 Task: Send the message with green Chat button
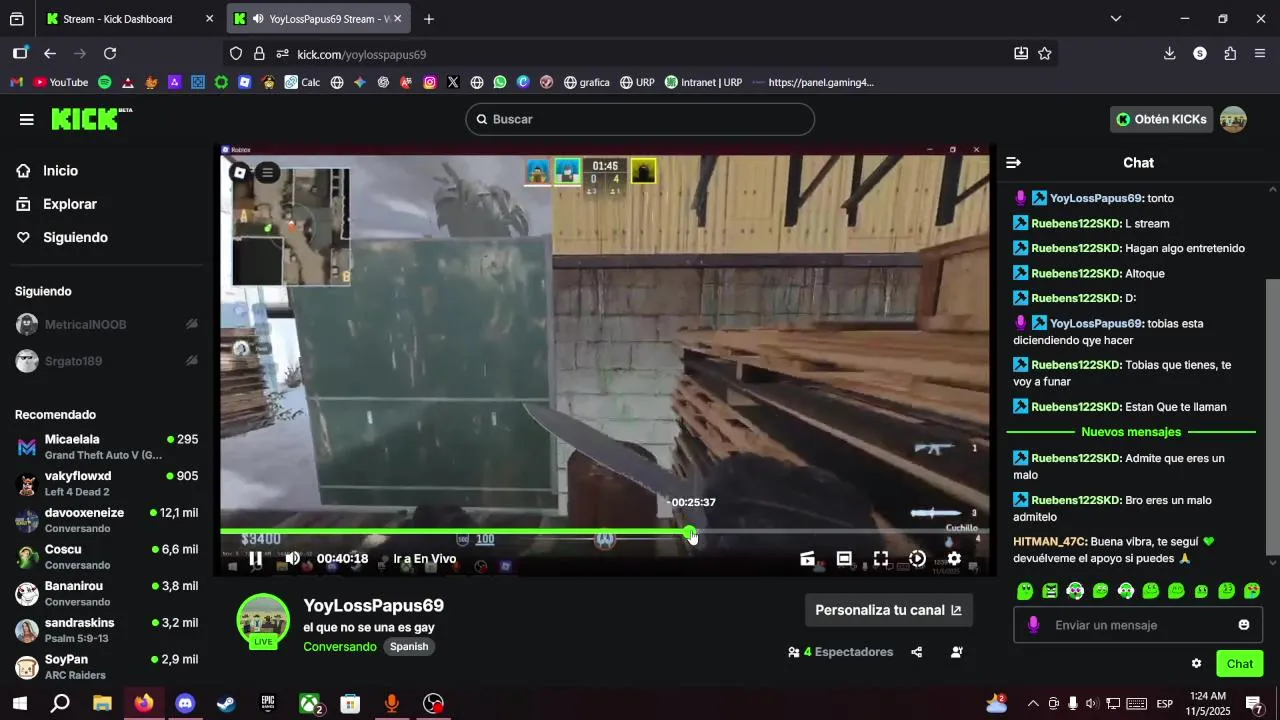tap(1240, 663)
